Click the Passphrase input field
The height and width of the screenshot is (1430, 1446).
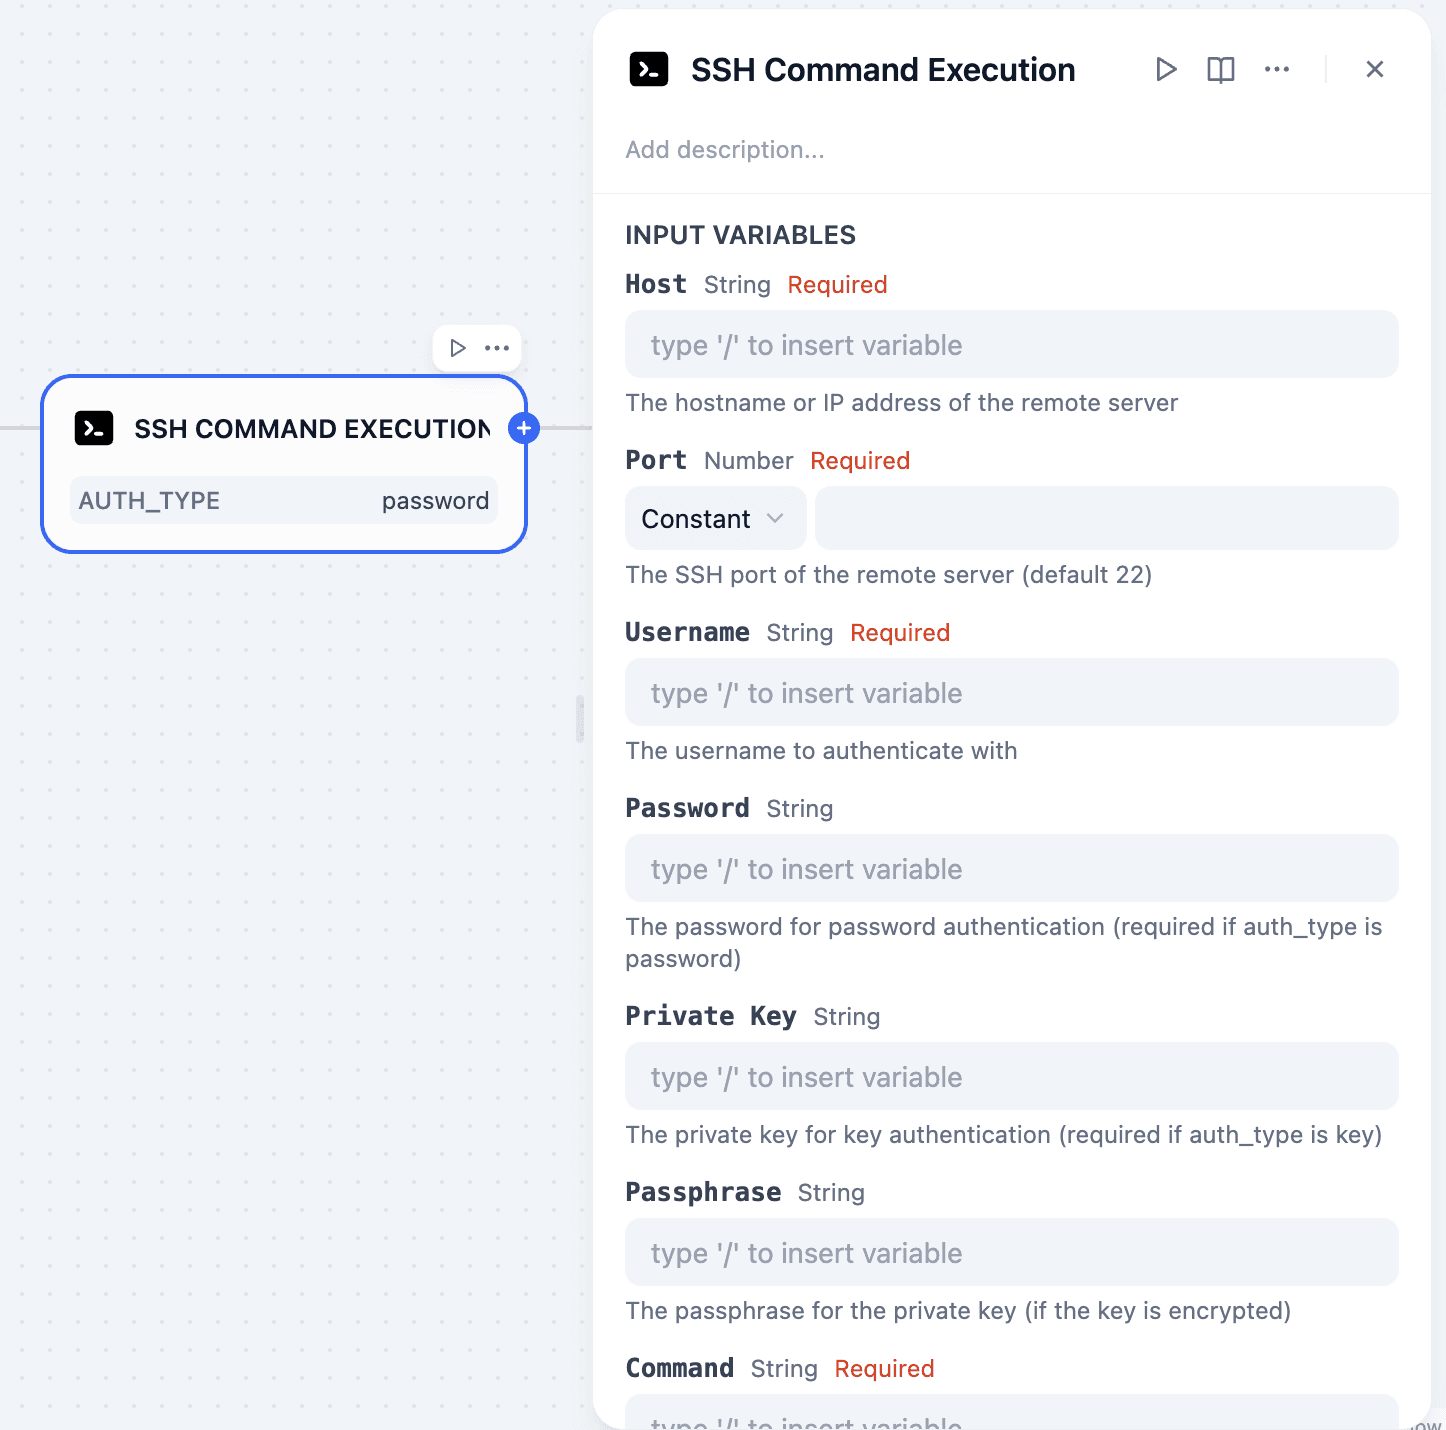pos(1011,1253)
